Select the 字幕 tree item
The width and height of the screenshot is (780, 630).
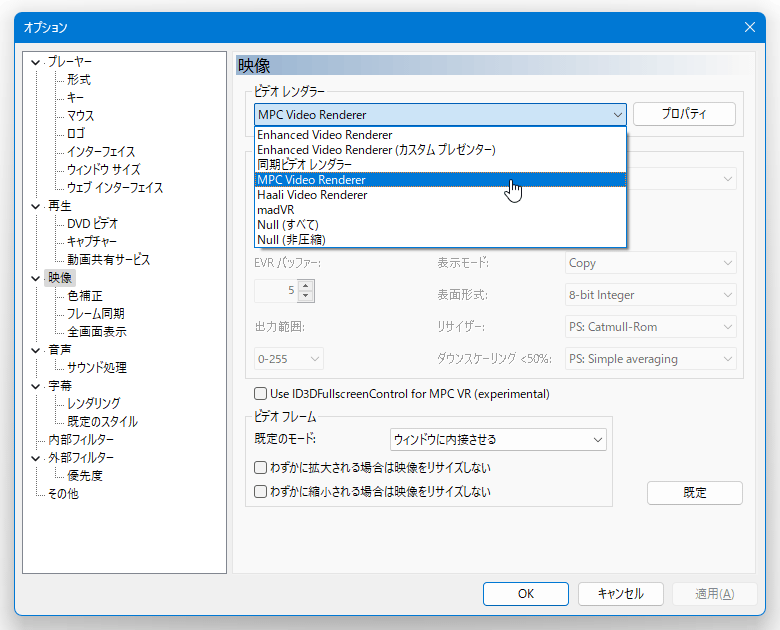click(60, 386)
